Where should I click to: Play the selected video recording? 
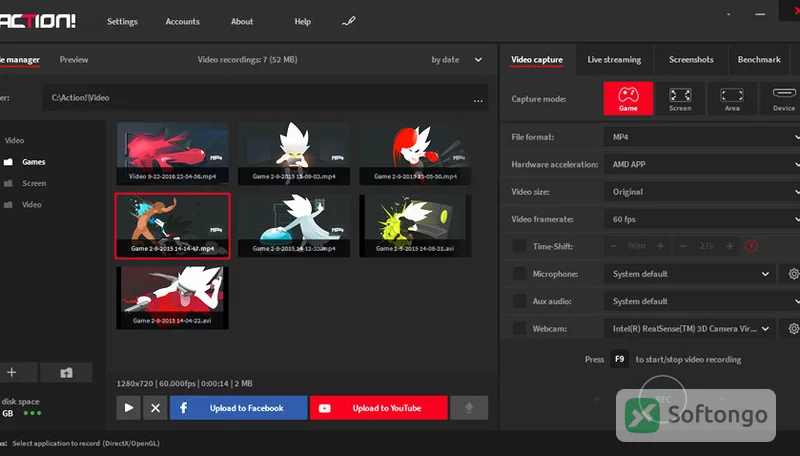[x=129, y=408]
